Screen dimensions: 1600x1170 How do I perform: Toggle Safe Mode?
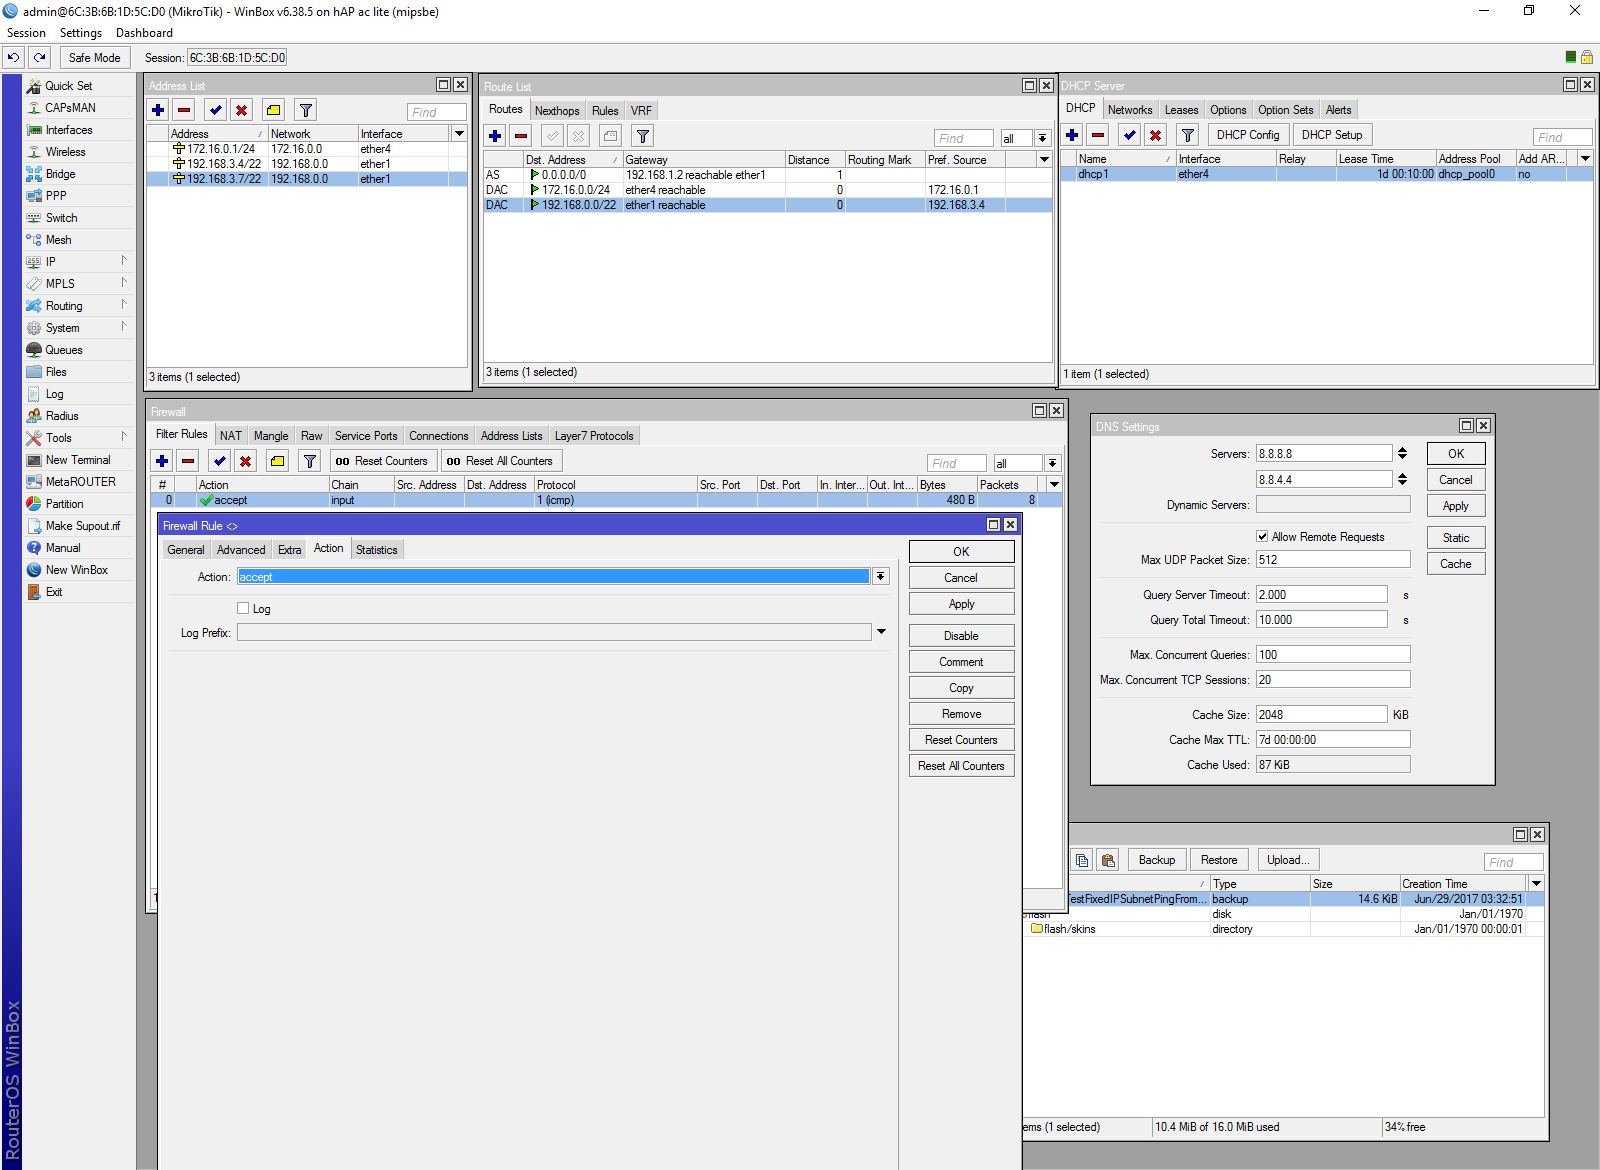94,58
